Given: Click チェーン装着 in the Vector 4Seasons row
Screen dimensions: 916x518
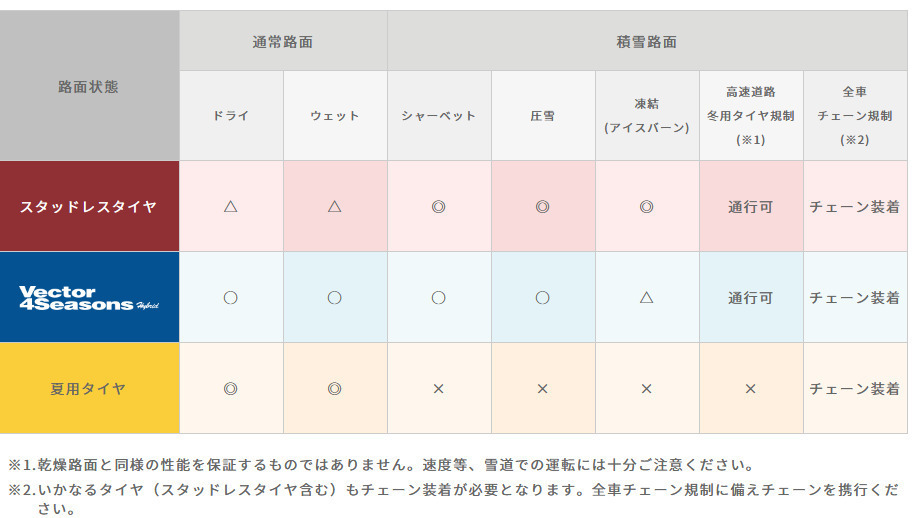Looking at the screenshot, I should pyautogui.click(x=855, y=298).
